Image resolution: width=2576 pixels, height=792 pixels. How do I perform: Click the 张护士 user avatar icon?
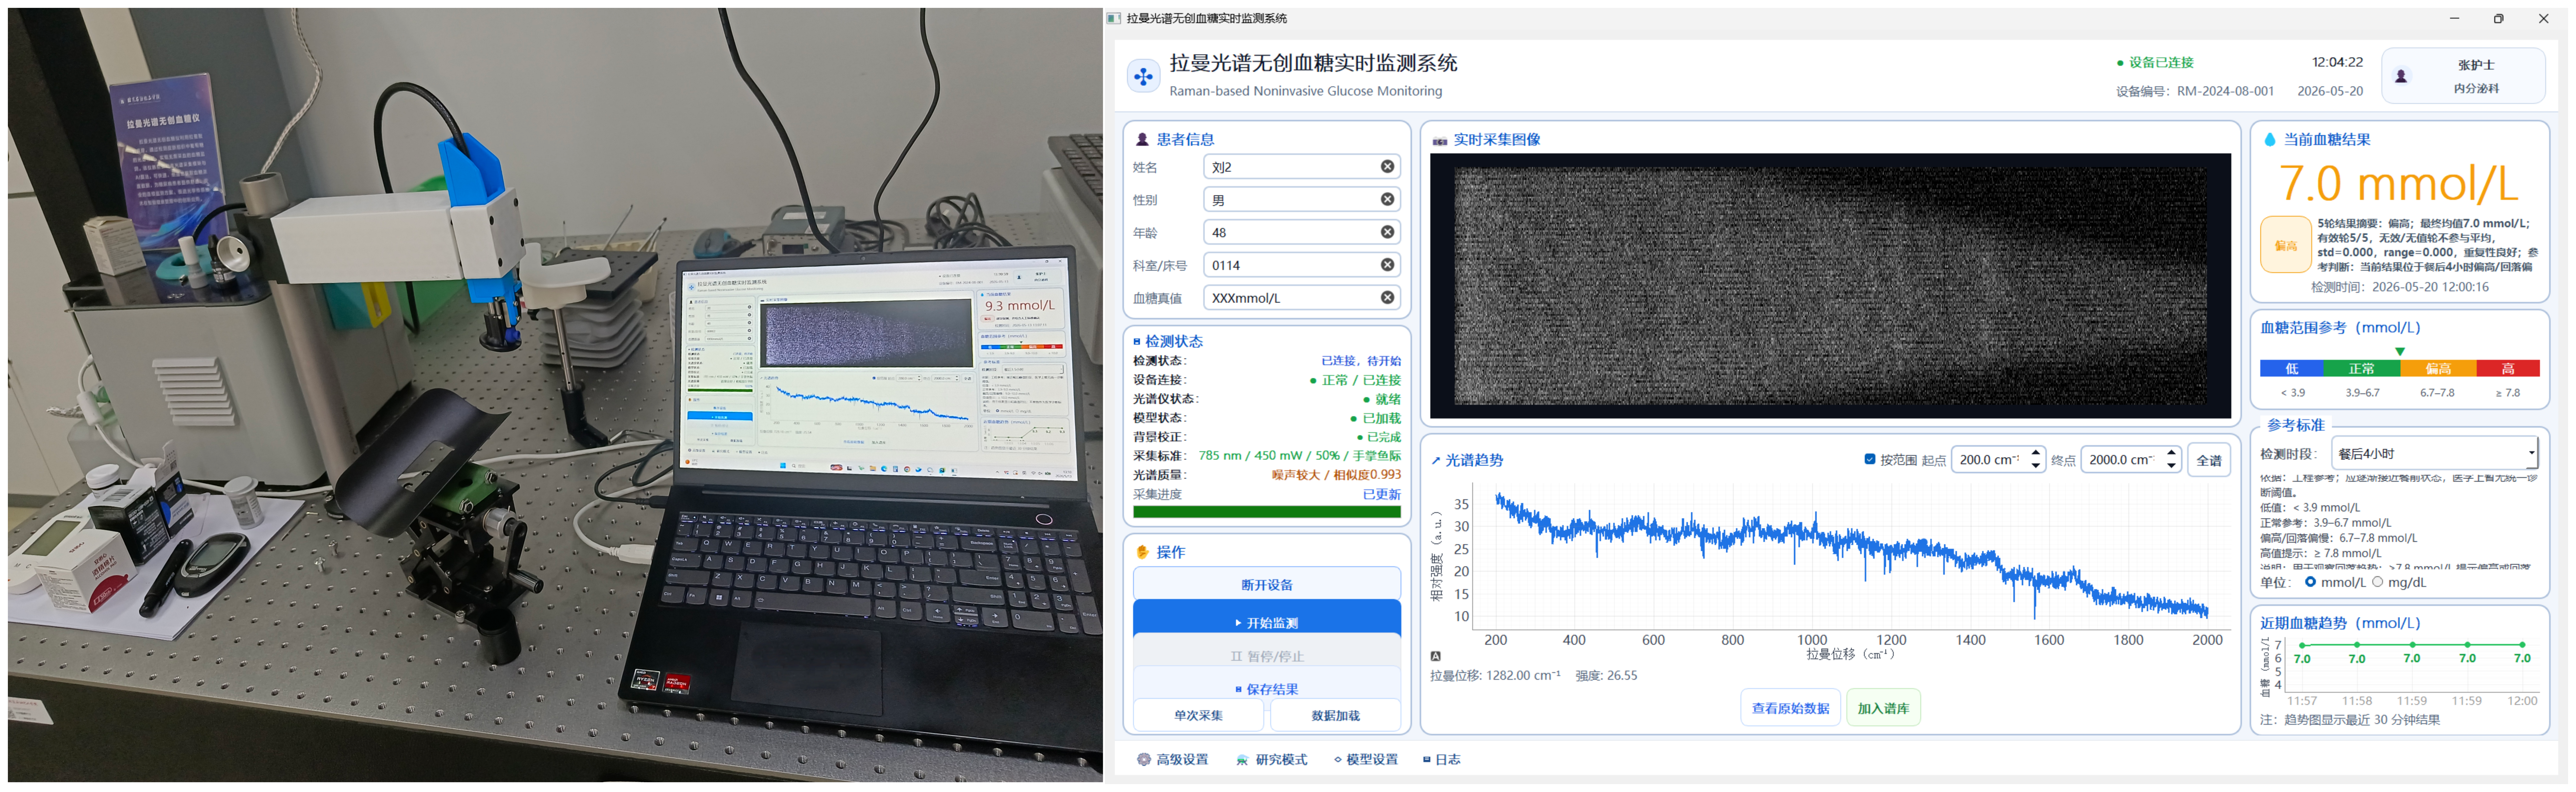[x=2401, y=76]
